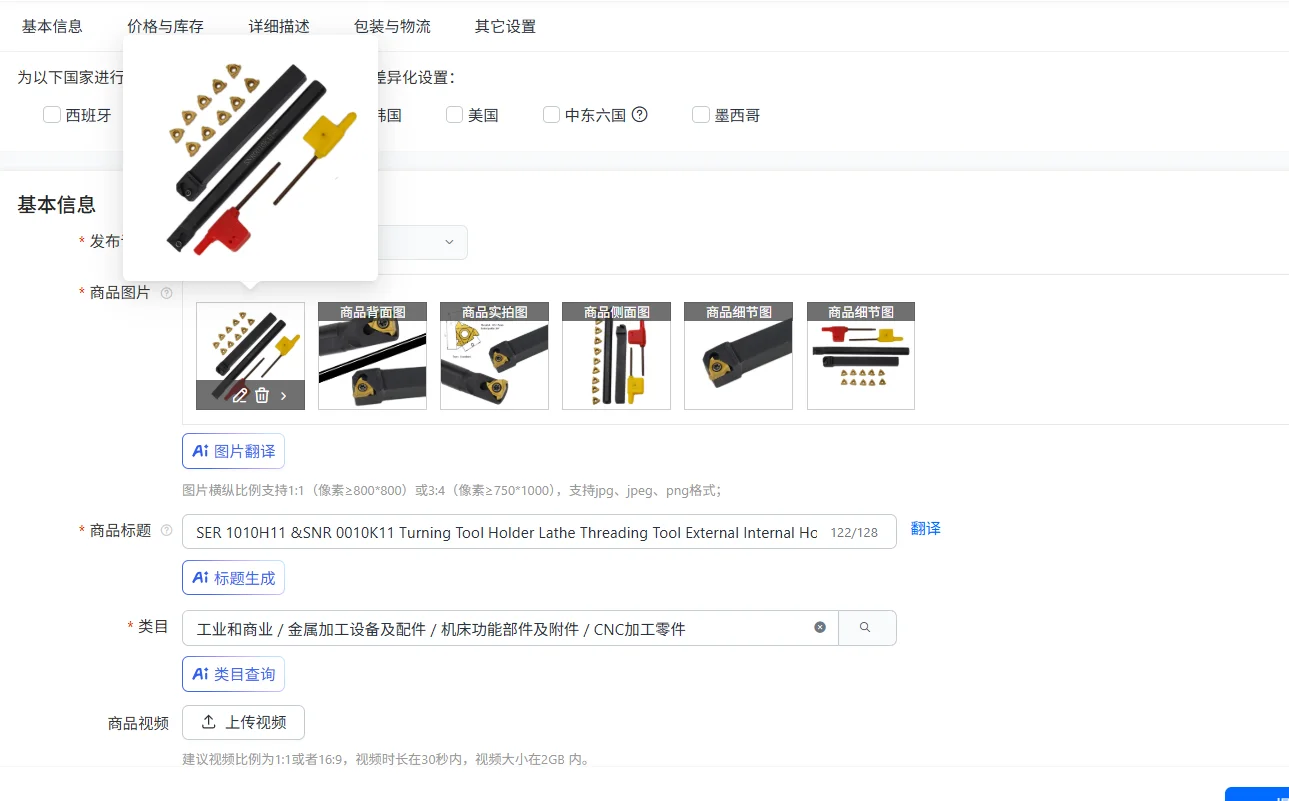Enable the 墨西哥 checkbox
Screen dimensions: 1289x801
[701, 115]
